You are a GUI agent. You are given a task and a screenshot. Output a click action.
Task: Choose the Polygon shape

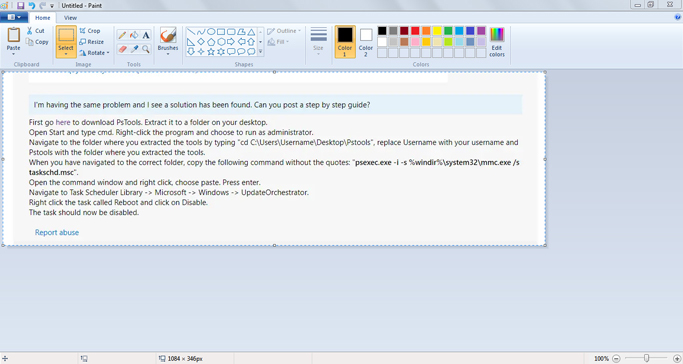(x=241, y=32)
